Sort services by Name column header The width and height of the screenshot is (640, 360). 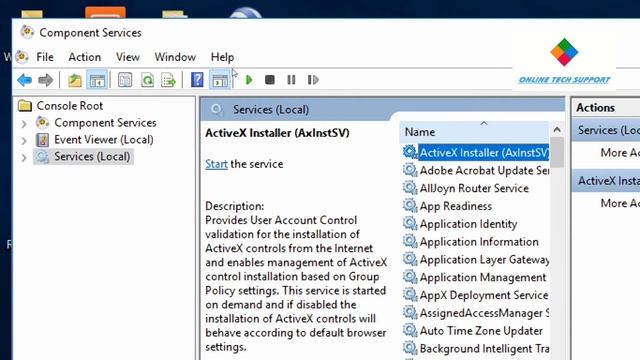474,132
